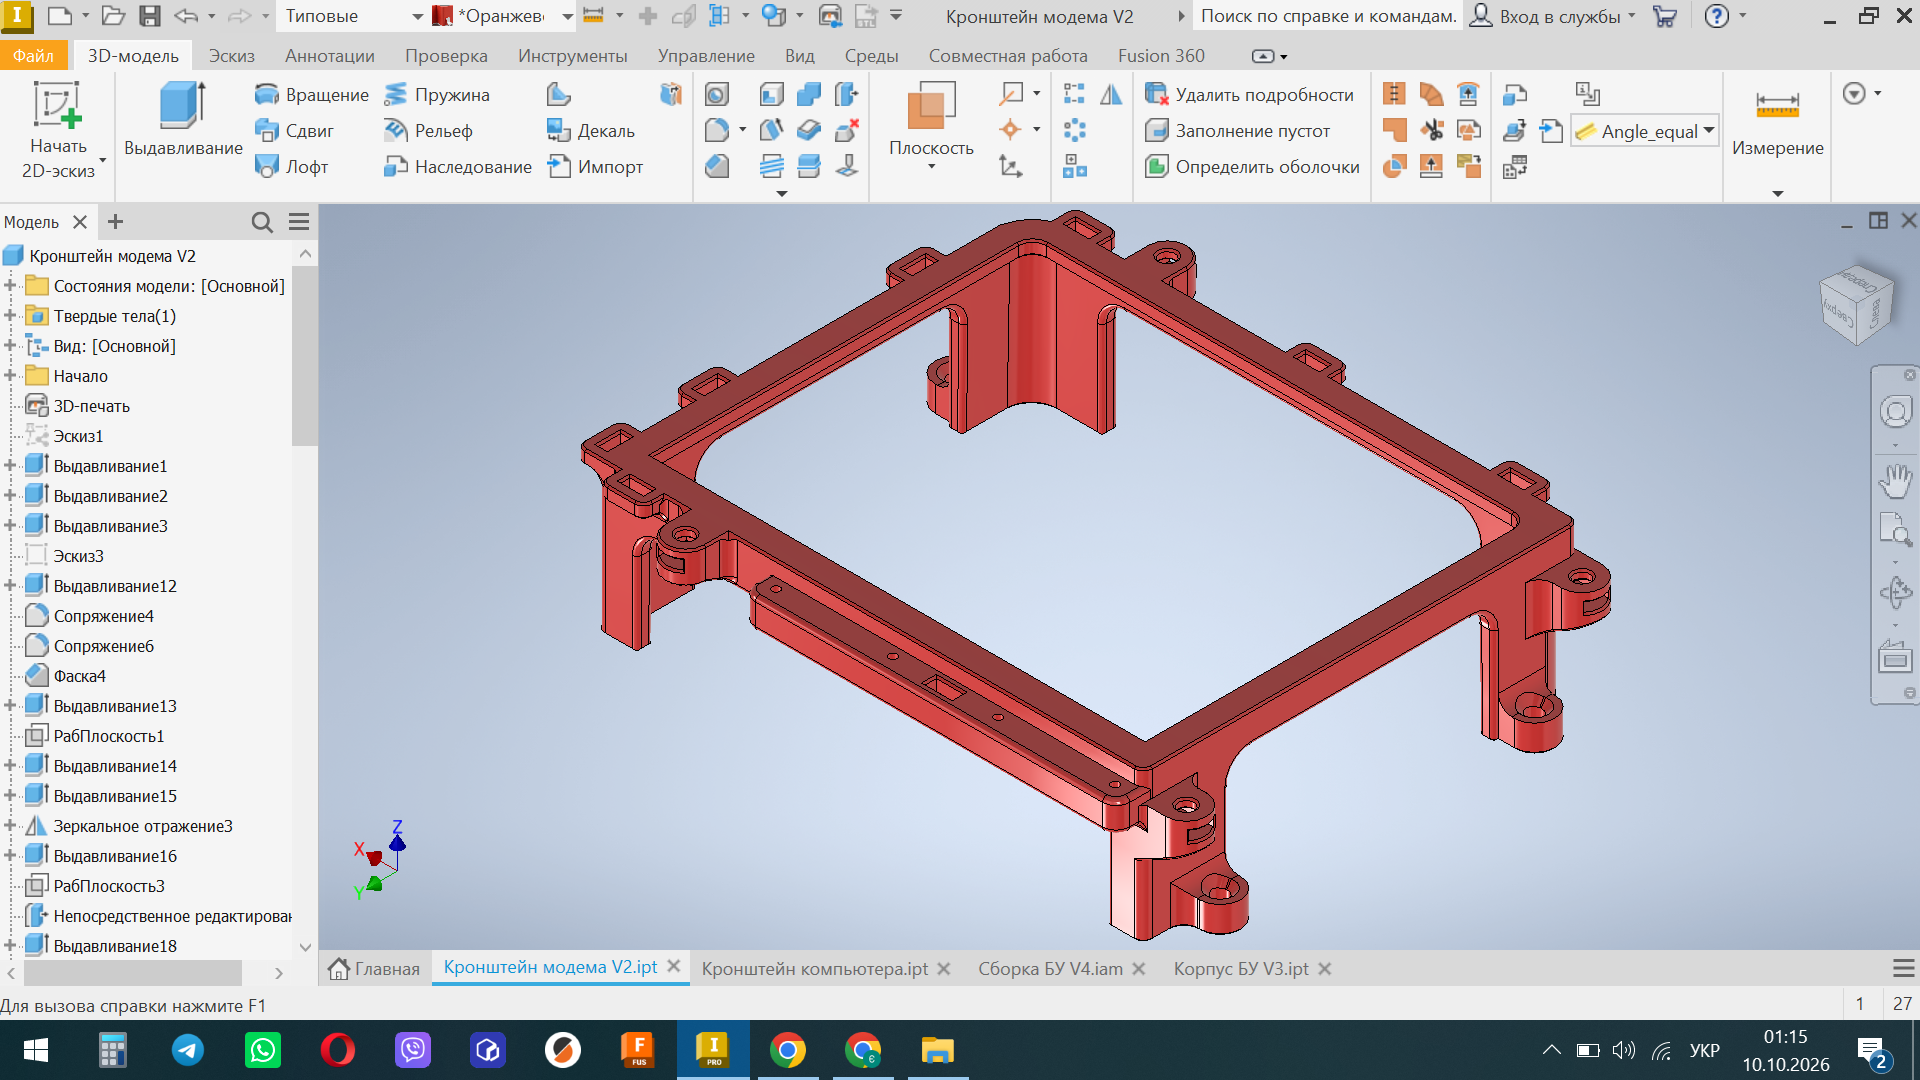Open Inventor Pro from the Windows taskbar
Viewport: 1920px width, 1080px height.
(x=713, y=1050)
